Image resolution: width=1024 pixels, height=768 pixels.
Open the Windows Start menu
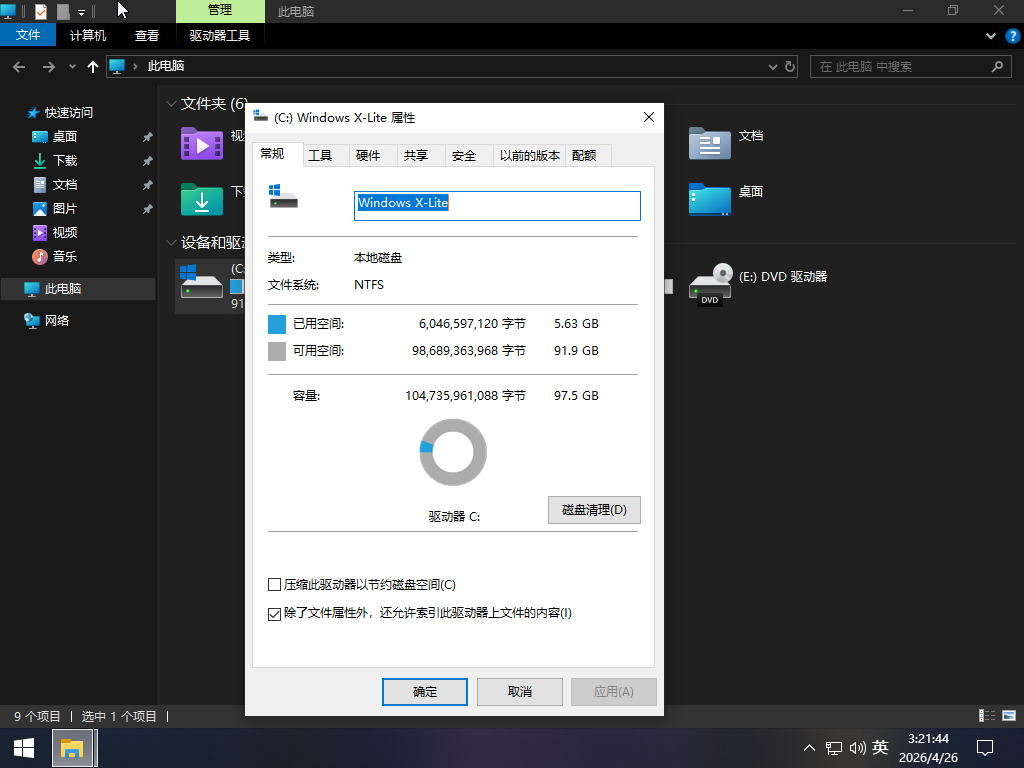[x=24, y=748]
